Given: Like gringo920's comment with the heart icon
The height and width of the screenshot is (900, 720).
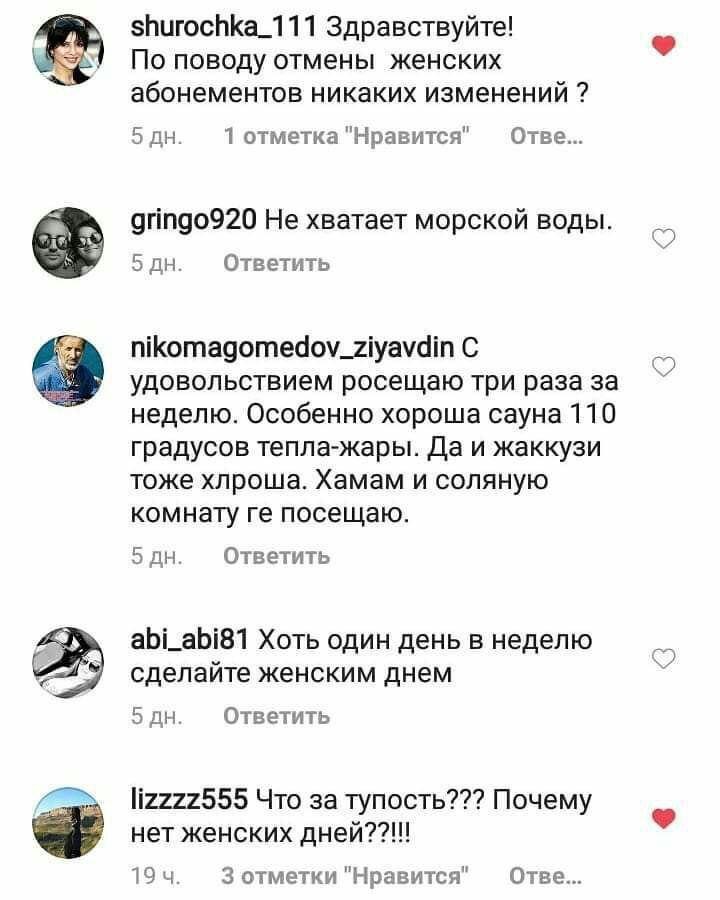Looking at the screenshot, I should [664, 238].
